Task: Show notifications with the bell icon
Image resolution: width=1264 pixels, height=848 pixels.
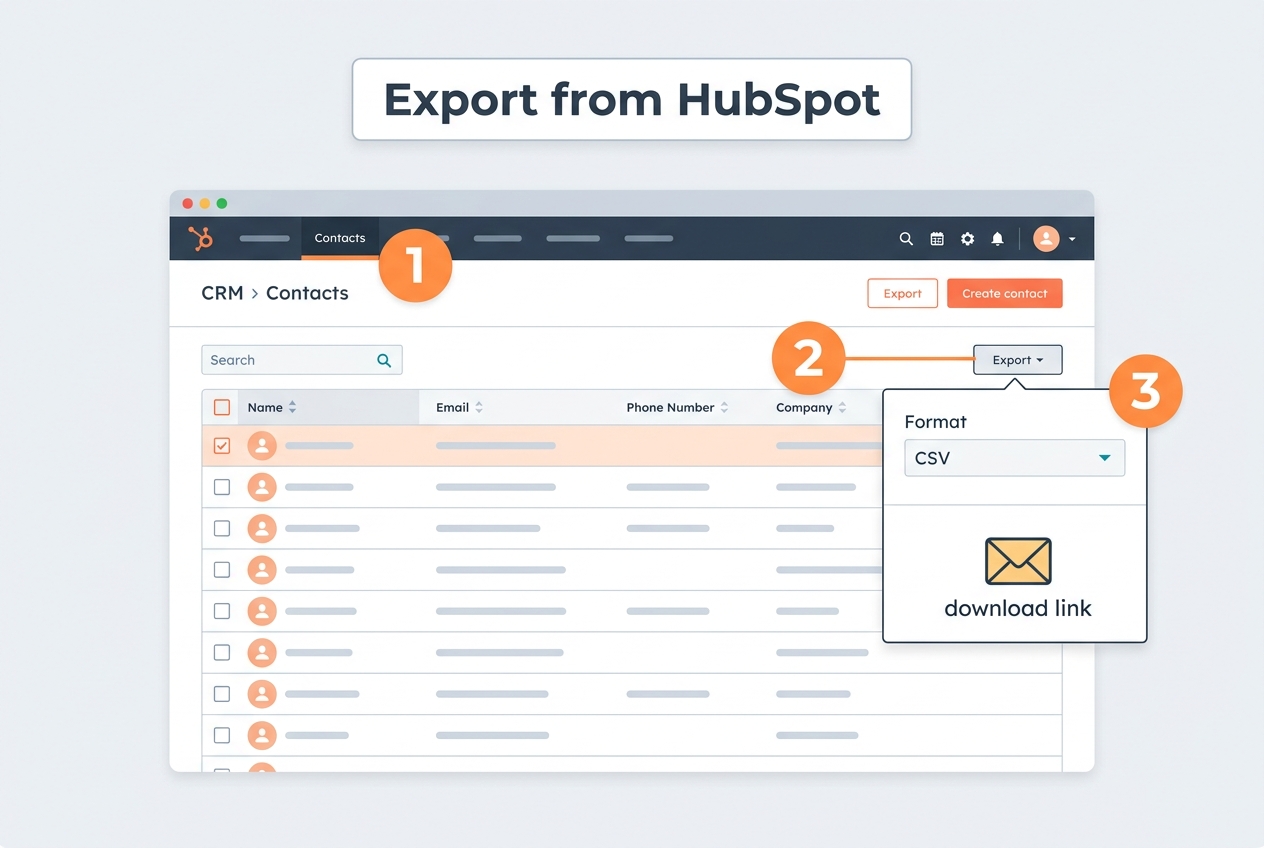Action: (x=997, y=239)
